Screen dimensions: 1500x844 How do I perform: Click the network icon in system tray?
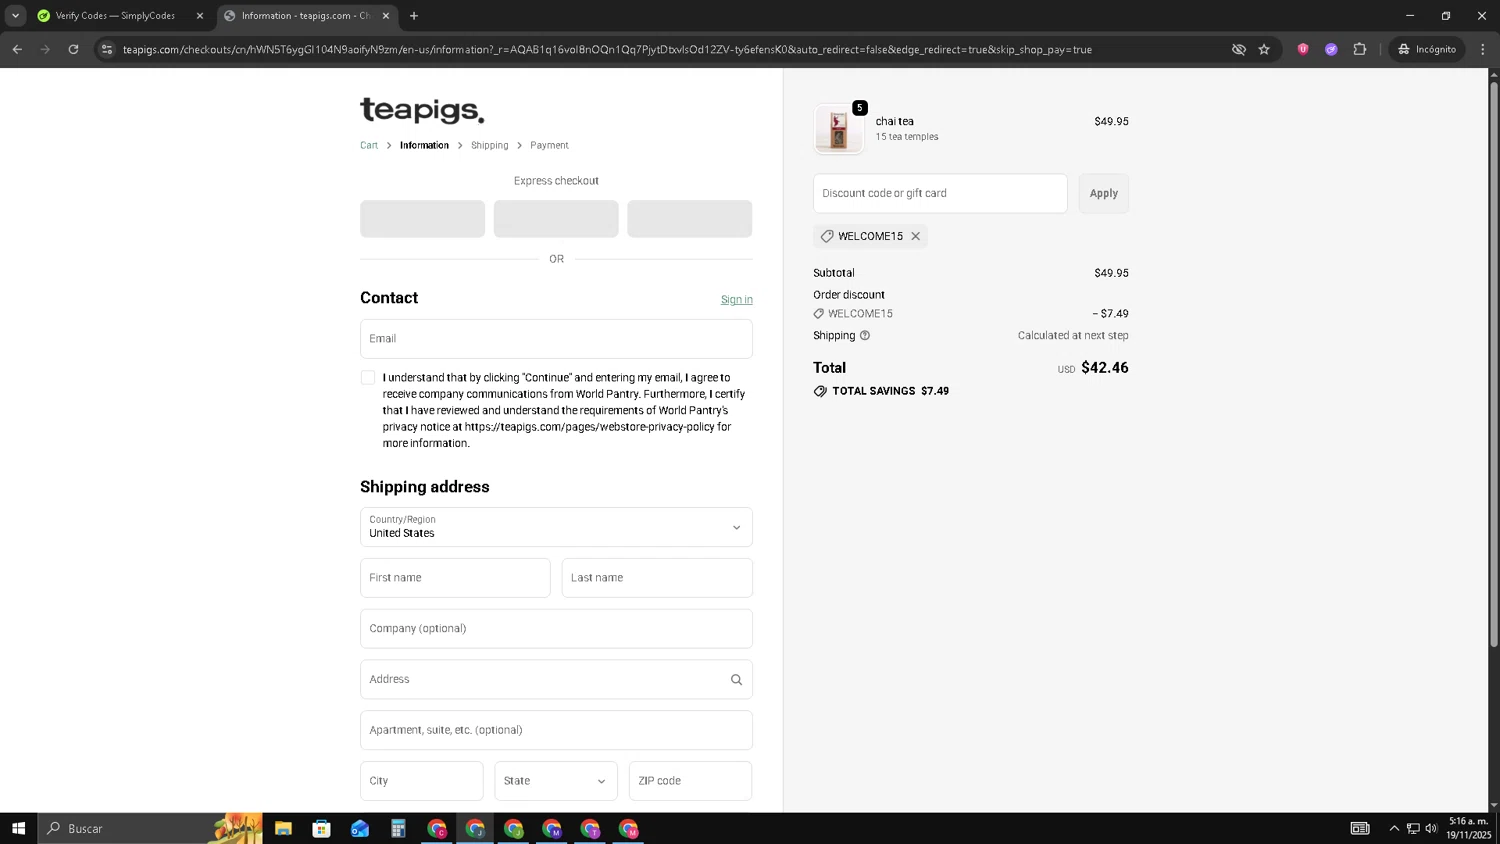[1413, 828]
